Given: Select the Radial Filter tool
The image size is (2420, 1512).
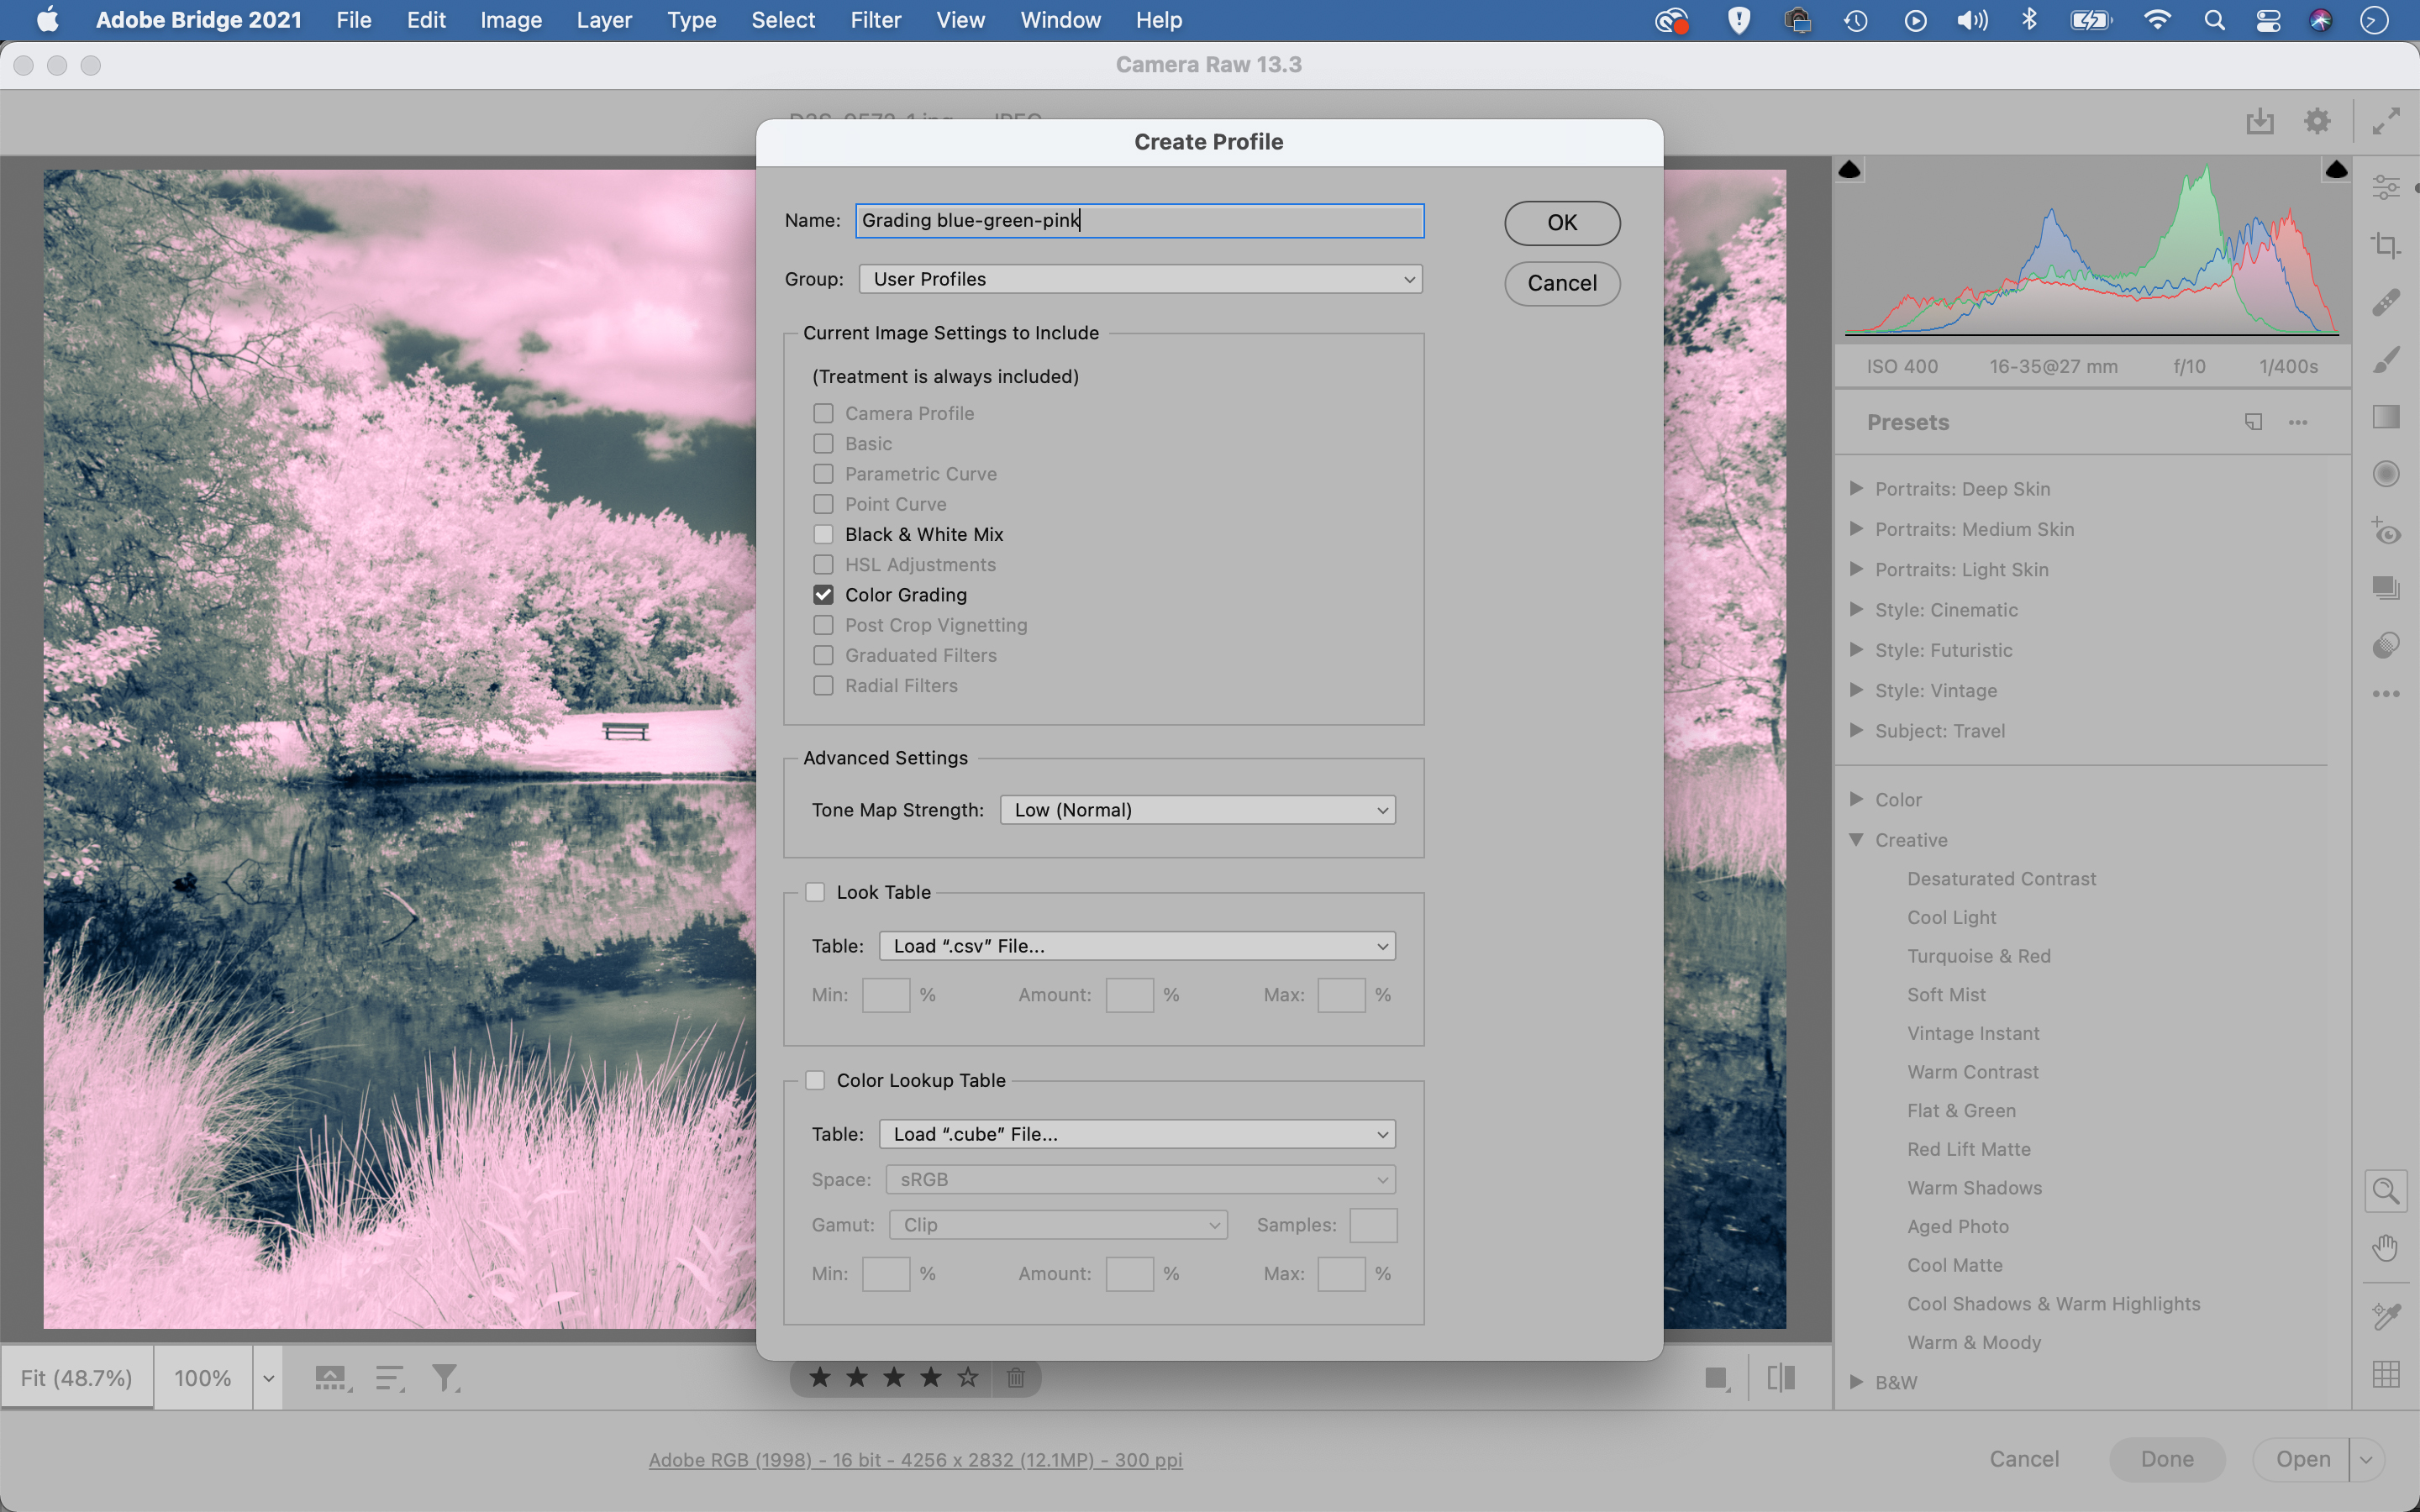Looking at the screenshot, I should coord(2386,473).
